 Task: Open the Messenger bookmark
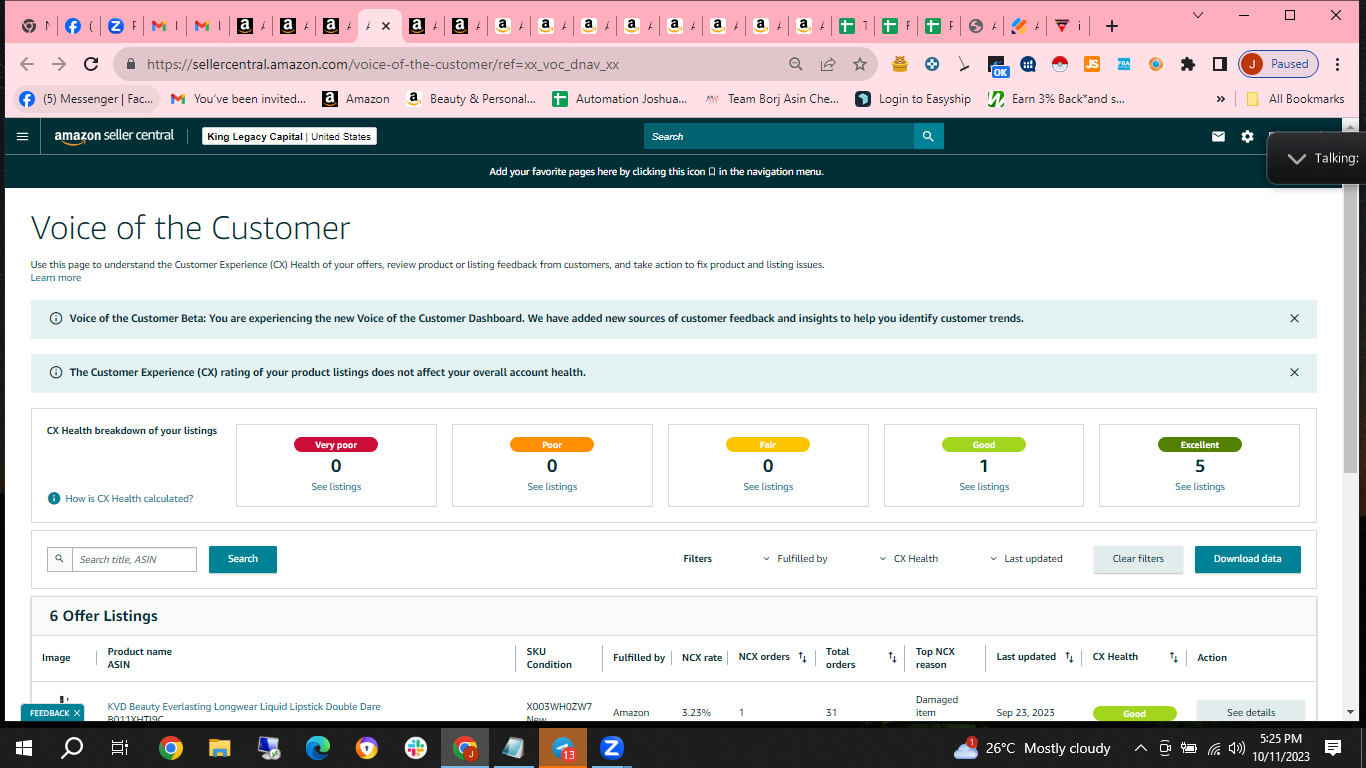click(x=87, y=99)
